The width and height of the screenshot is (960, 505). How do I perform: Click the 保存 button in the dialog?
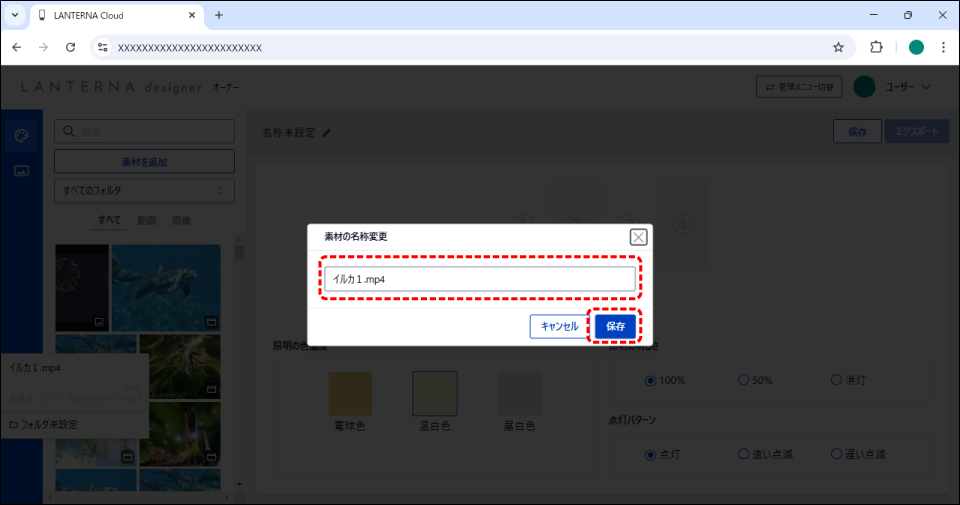click(x=615, y=326)
